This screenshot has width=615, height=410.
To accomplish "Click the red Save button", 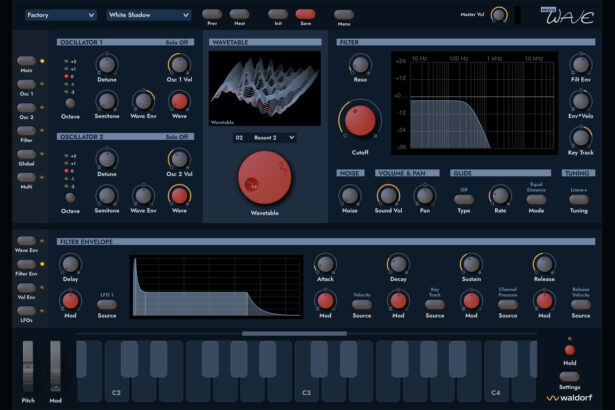I will click(x=305, y=15).
